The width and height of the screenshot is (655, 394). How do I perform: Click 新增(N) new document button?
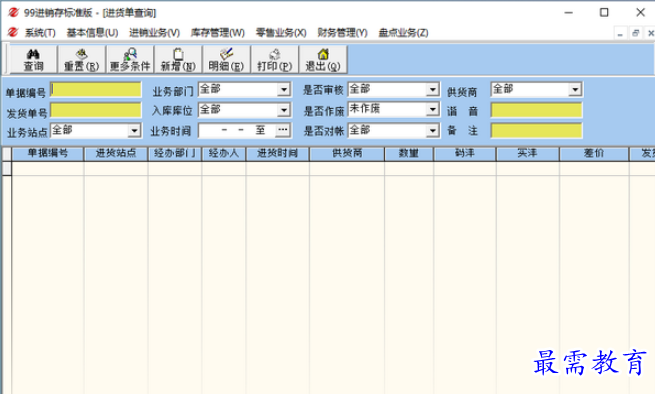[x=178, y=59]
